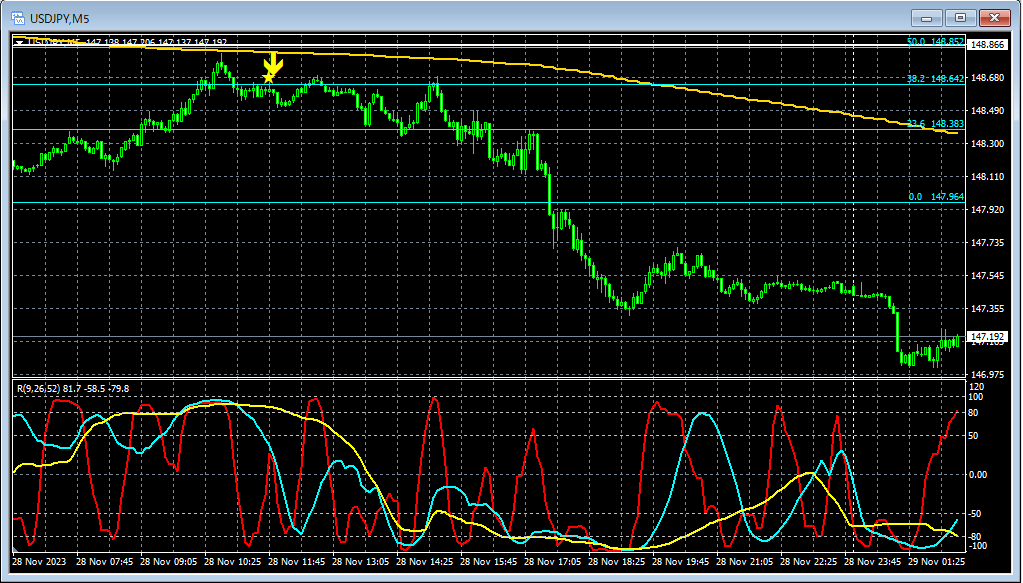The height and width of the screenshot is (583, 1023).
Task: Restore down the USDJPY,M5 chart window
Action: tap(960, 18)
